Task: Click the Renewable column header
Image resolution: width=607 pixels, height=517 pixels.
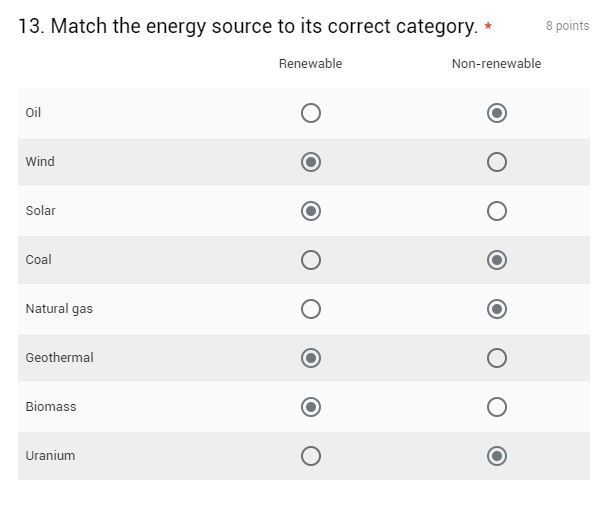Action: pos(310,64)
